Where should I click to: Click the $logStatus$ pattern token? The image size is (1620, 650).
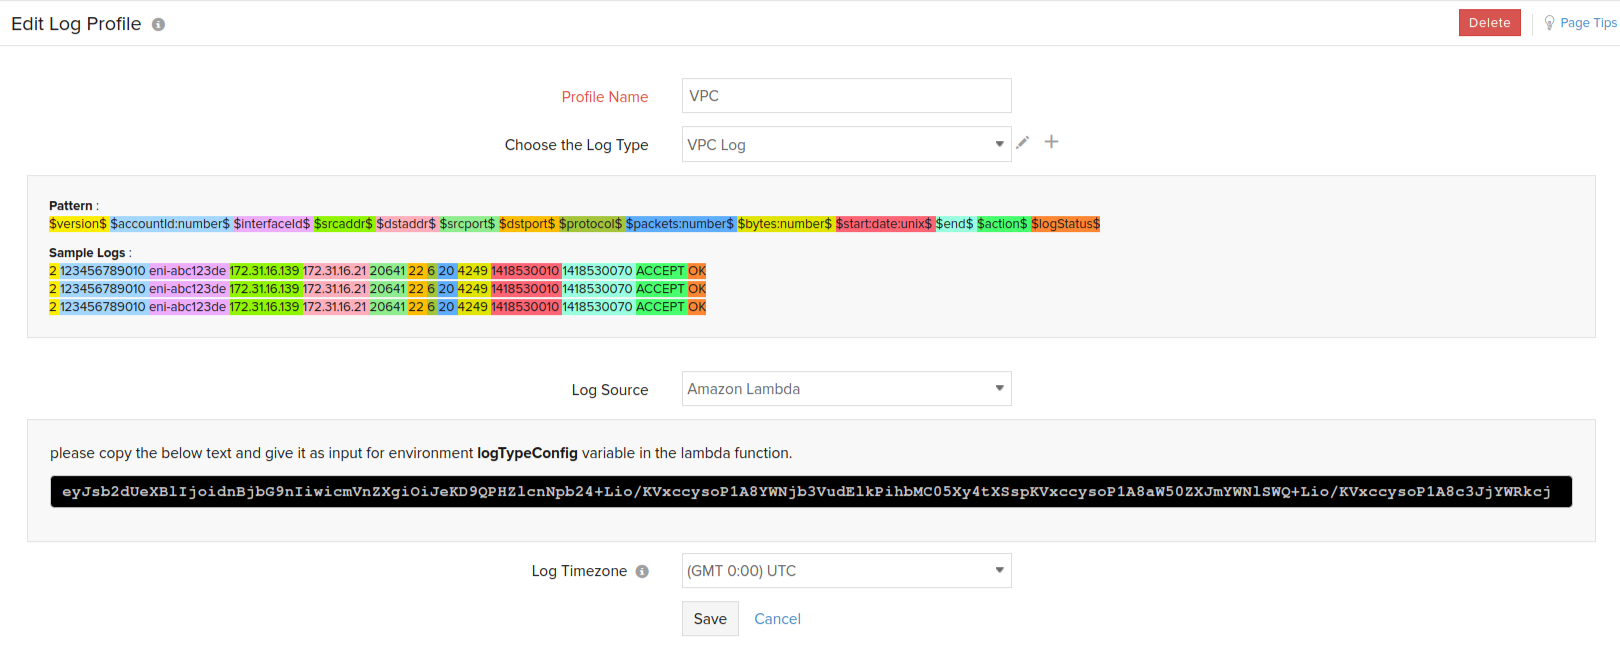pos(1065,224)
